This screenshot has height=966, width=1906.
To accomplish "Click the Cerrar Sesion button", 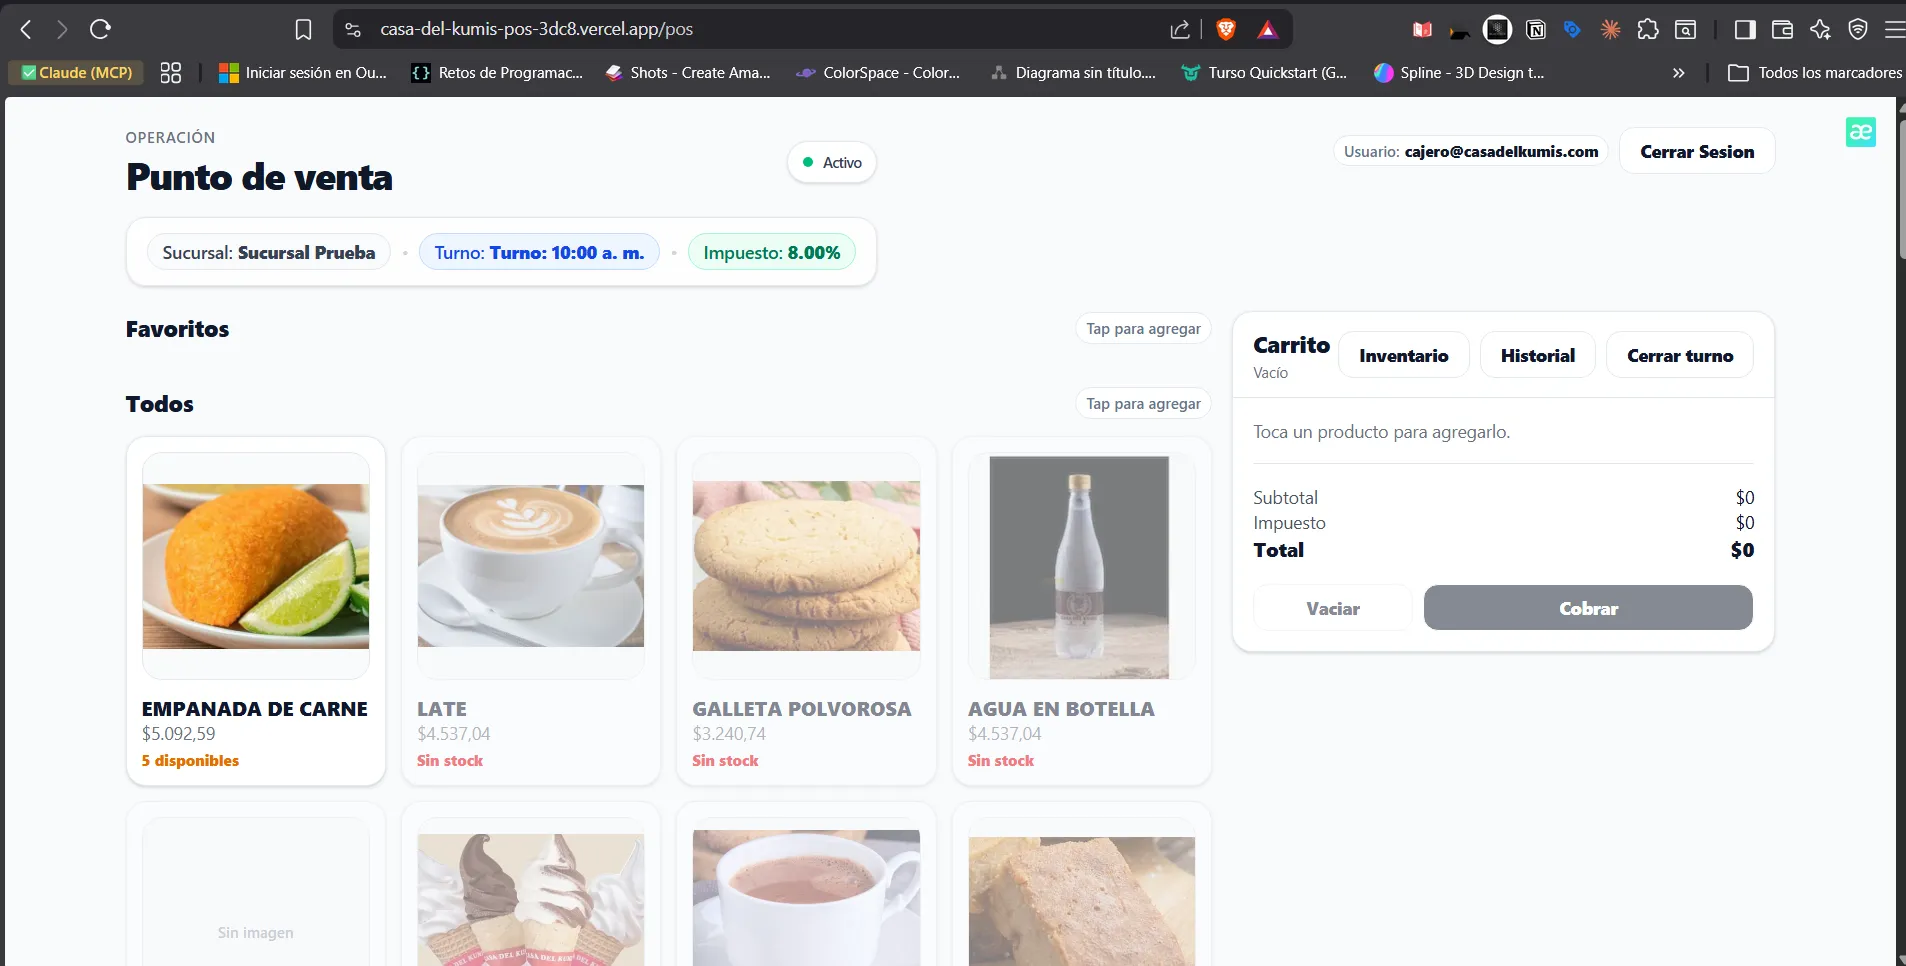I will pos(1697,151).
